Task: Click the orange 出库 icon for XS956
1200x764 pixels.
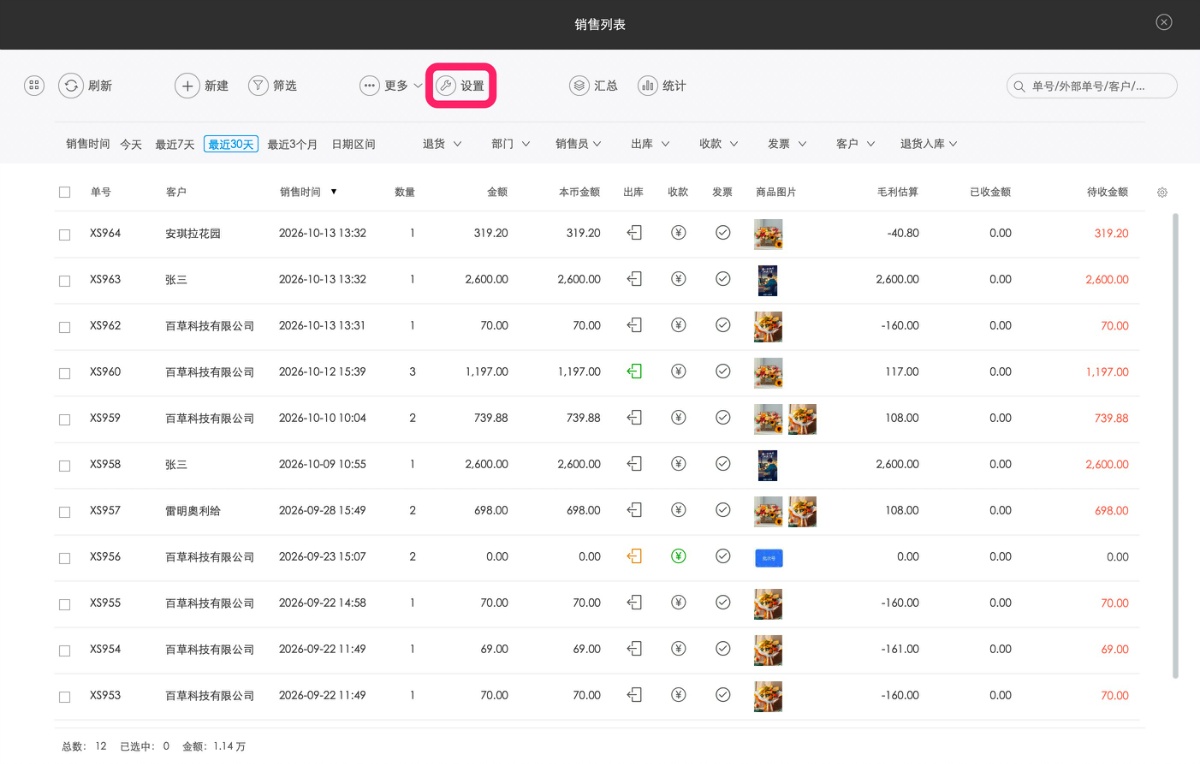Action: 634,556
